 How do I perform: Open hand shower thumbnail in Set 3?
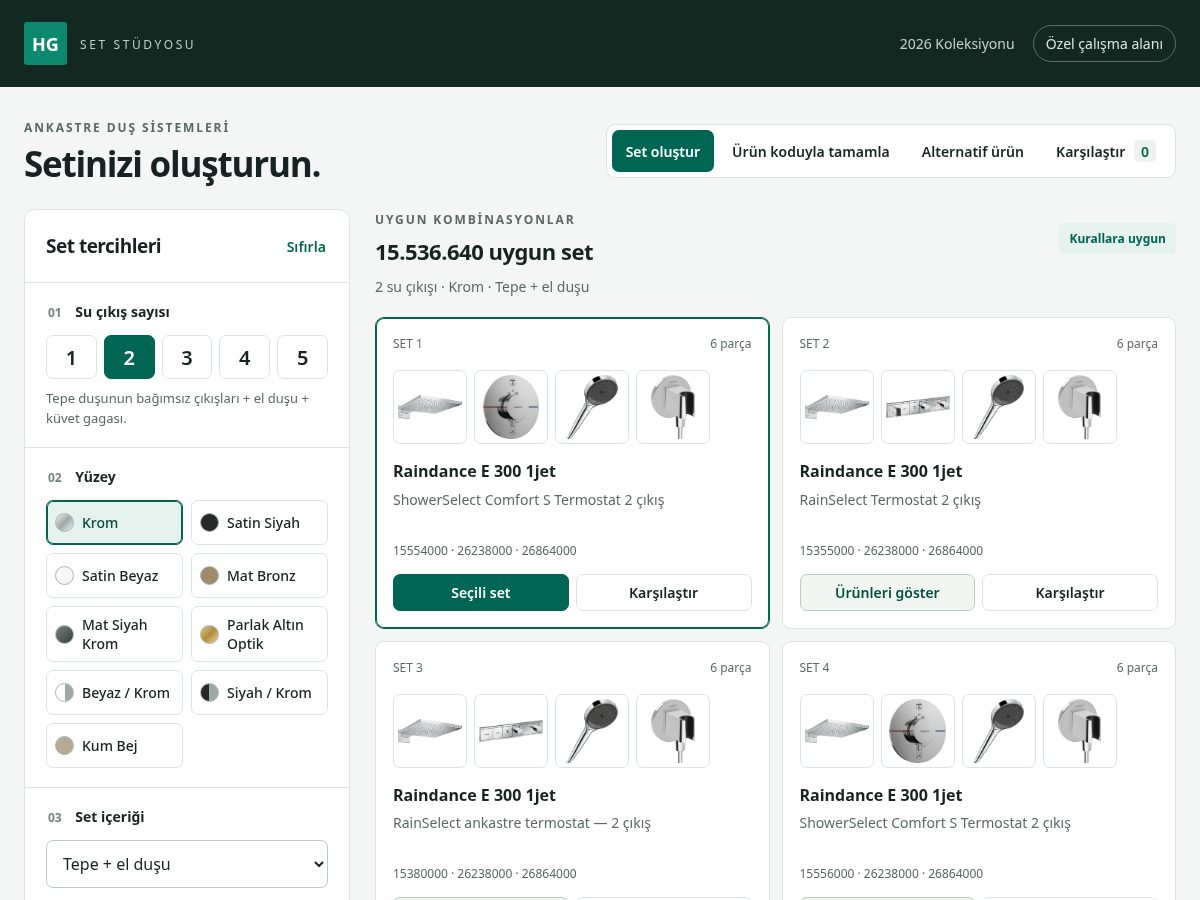pos(592,731)
